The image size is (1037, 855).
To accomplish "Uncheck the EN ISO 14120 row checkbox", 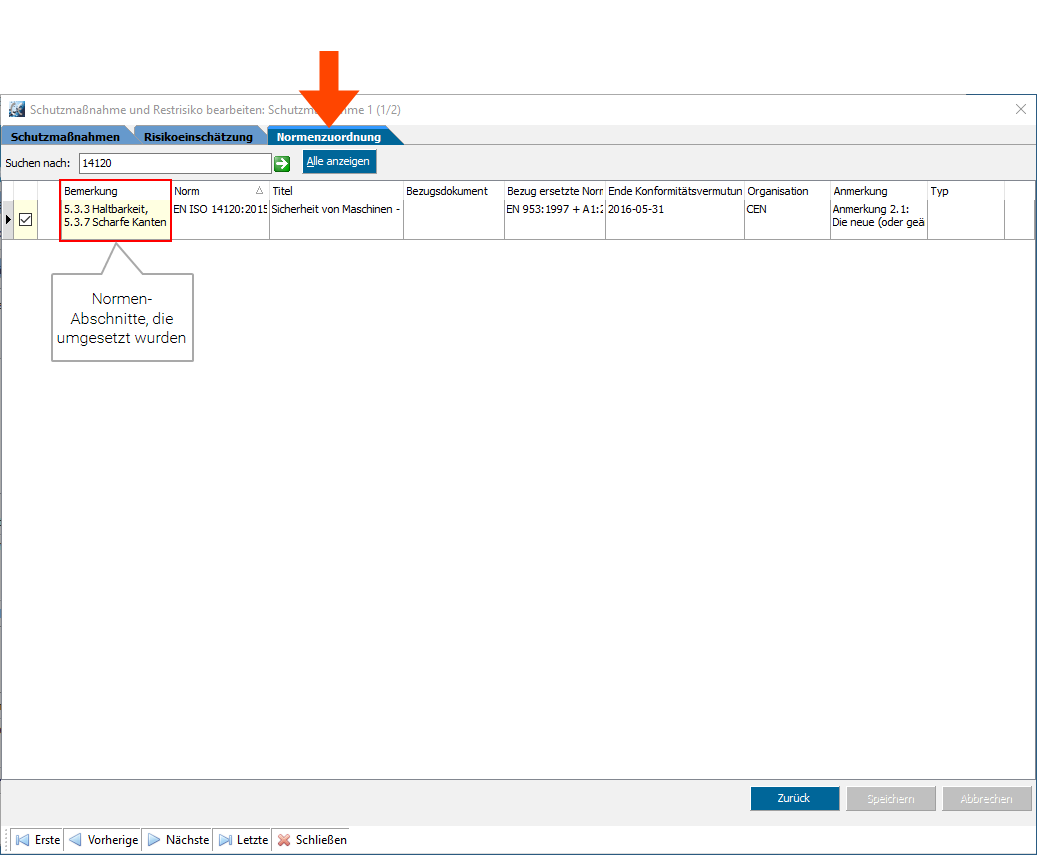I will [26, 219].
